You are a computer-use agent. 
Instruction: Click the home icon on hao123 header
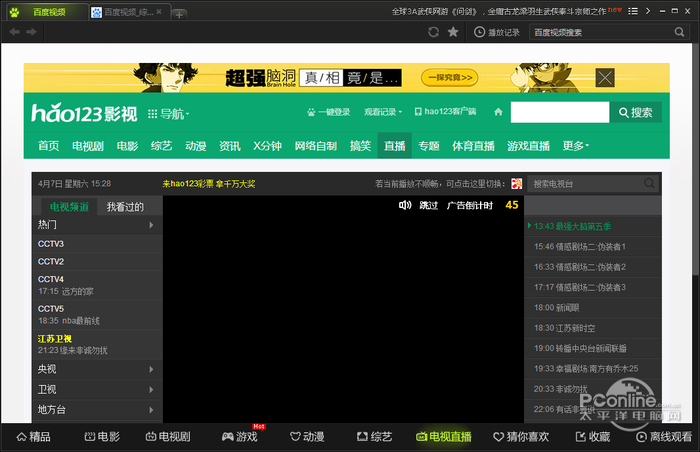coord(498,112)
